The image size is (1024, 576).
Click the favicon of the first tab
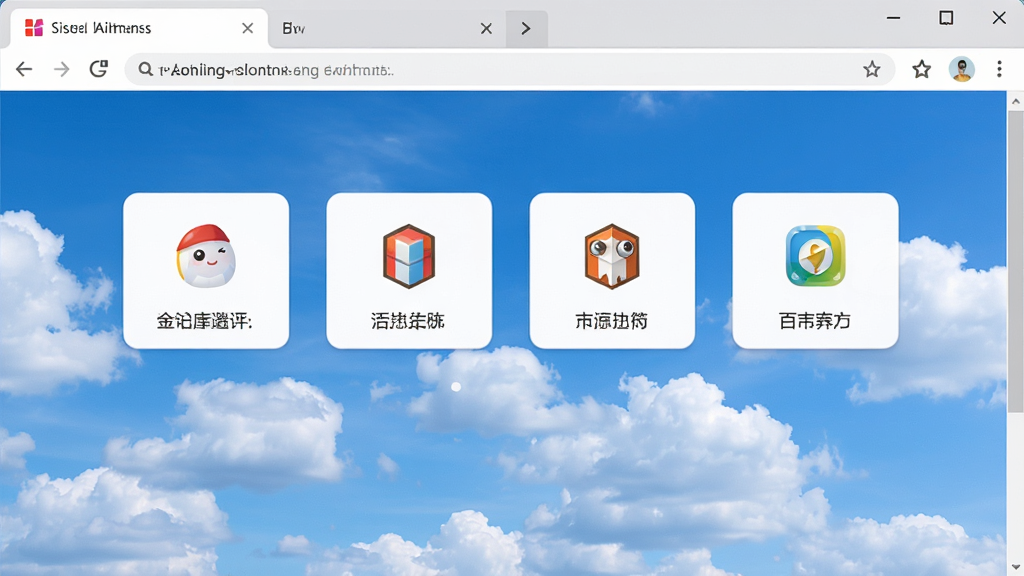coord(34,27)
